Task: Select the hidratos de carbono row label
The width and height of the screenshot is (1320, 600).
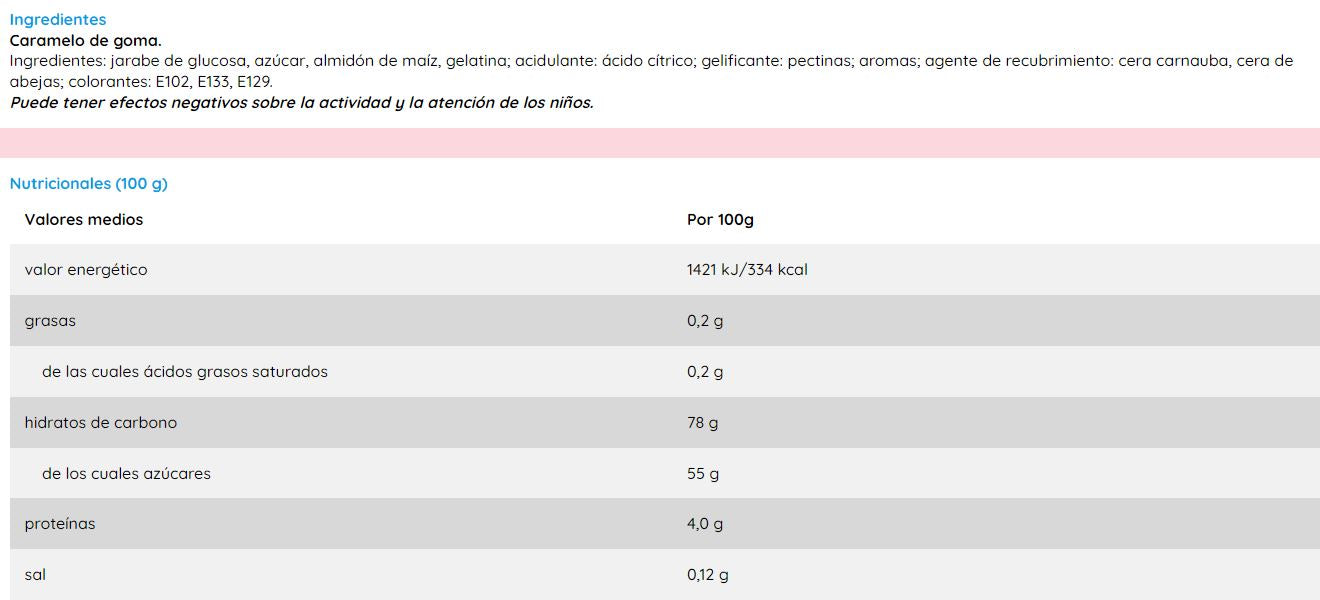Action: click(101, 423)
